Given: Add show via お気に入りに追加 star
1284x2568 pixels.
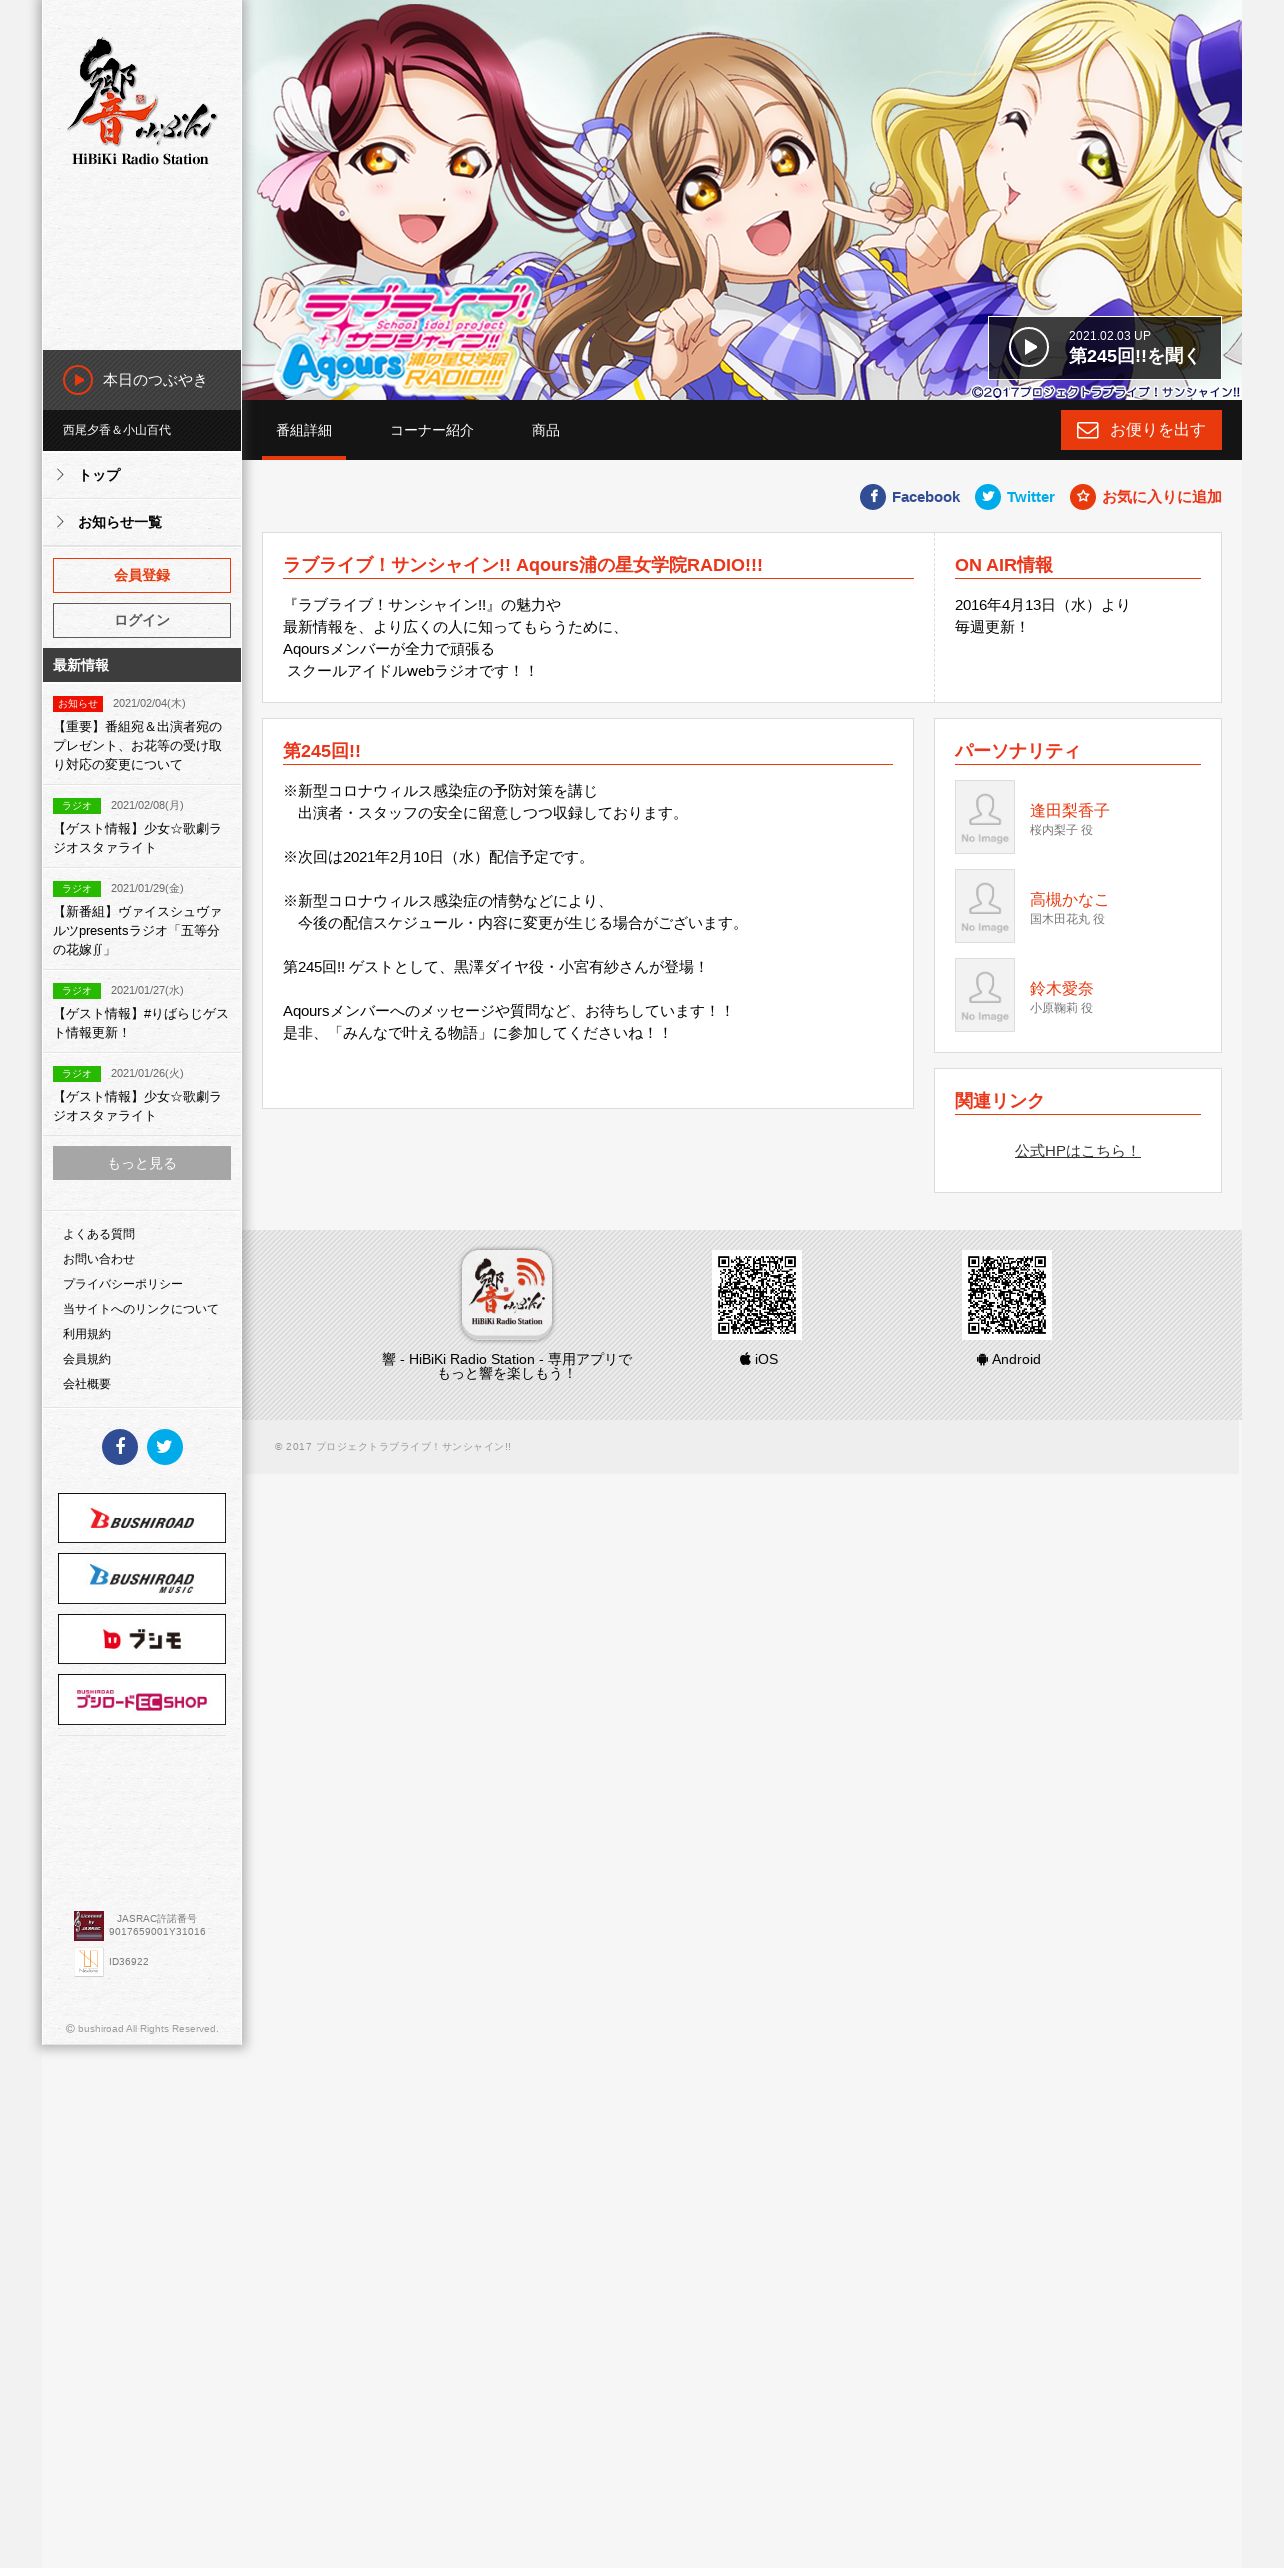Looking at the screenshot, I should tap(1083, 497).
